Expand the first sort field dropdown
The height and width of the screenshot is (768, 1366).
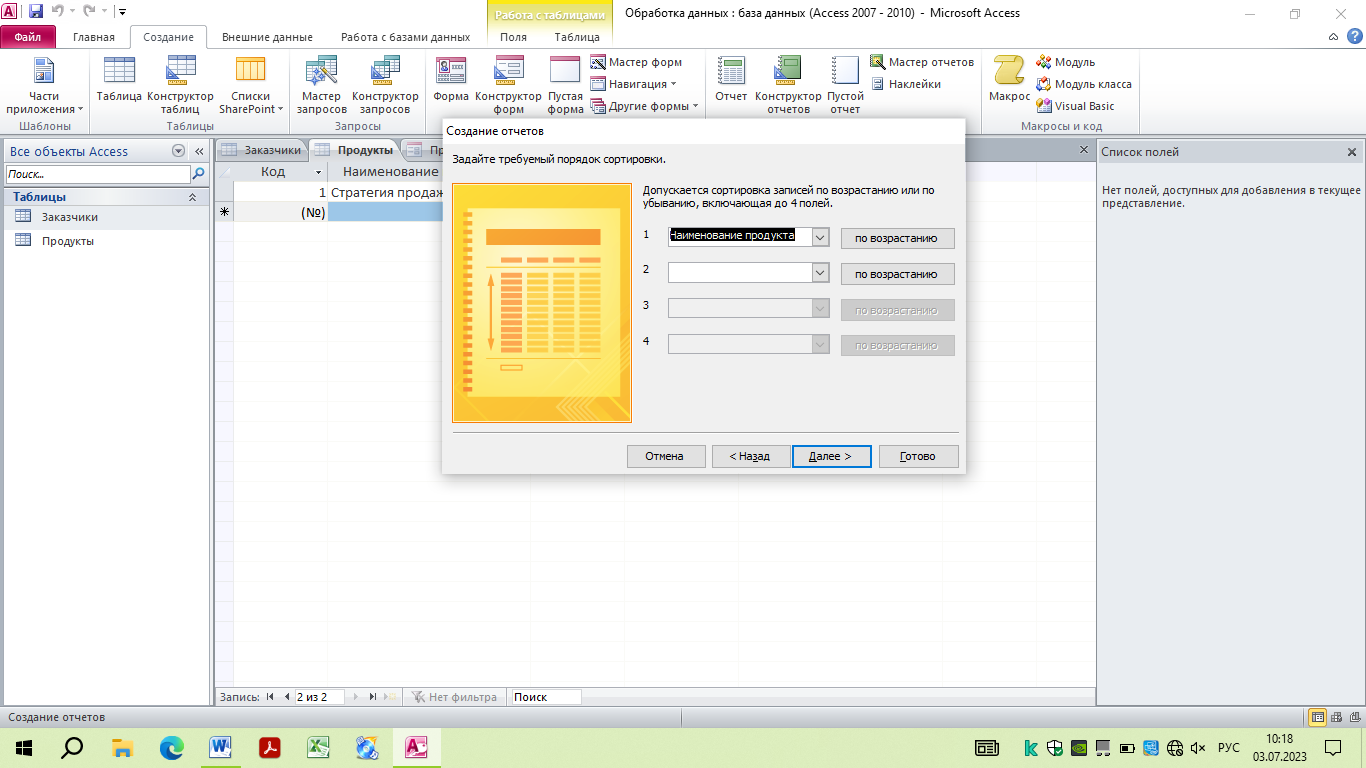(820, 237)
